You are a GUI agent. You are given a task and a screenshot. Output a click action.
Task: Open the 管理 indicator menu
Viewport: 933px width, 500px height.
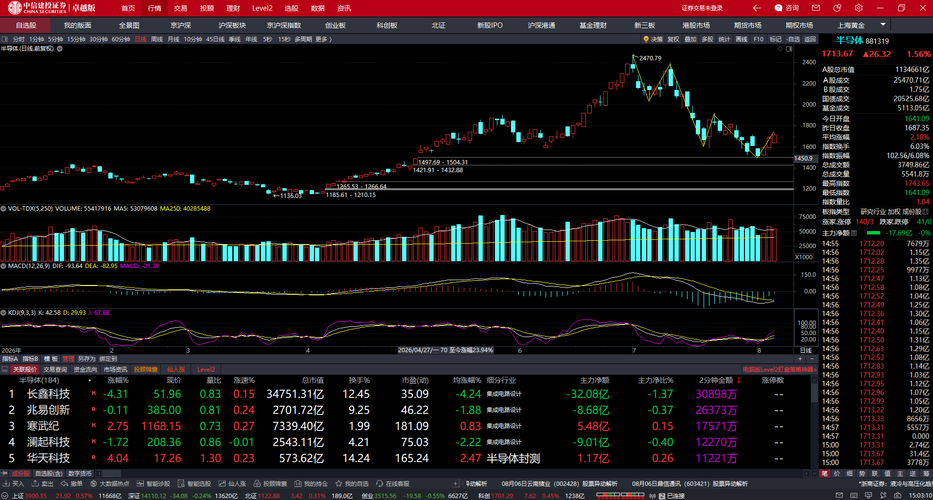pyautogui.click(x=68, y=359)
